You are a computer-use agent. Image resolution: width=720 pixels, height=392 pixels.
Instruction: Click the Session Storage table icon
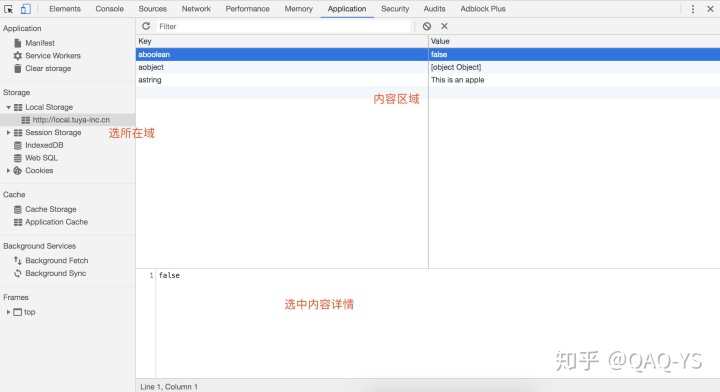(x=18, y=133)
